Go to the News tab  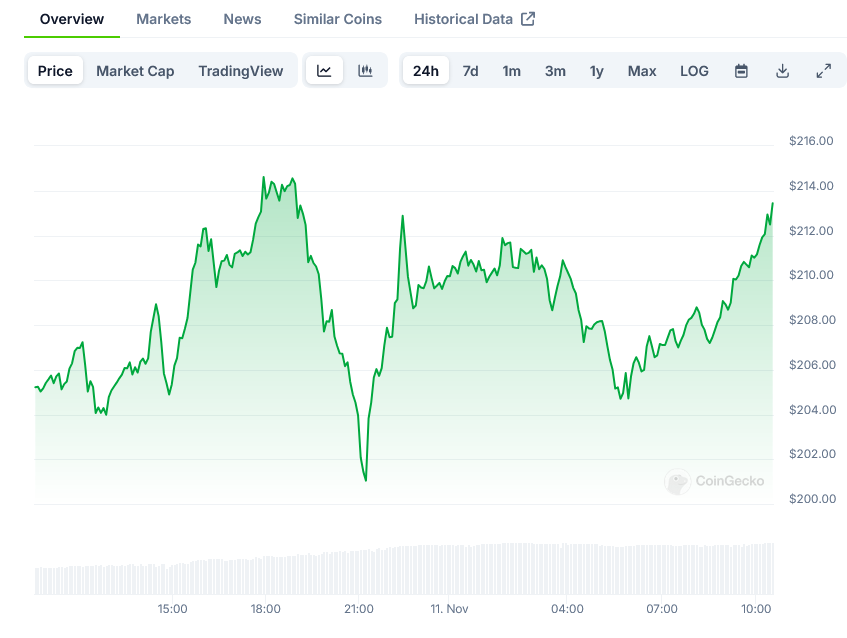tap(242, 19)
